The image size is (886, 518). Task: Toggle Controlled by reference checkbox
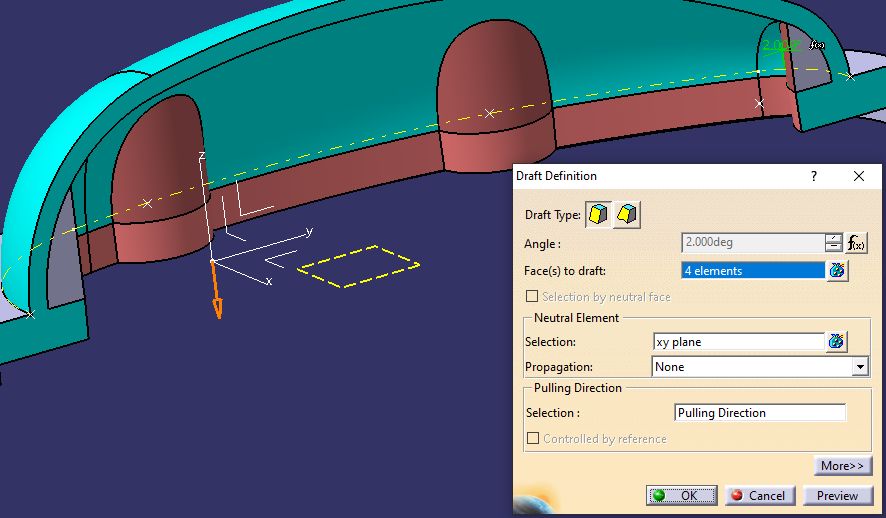coord(533,439)
